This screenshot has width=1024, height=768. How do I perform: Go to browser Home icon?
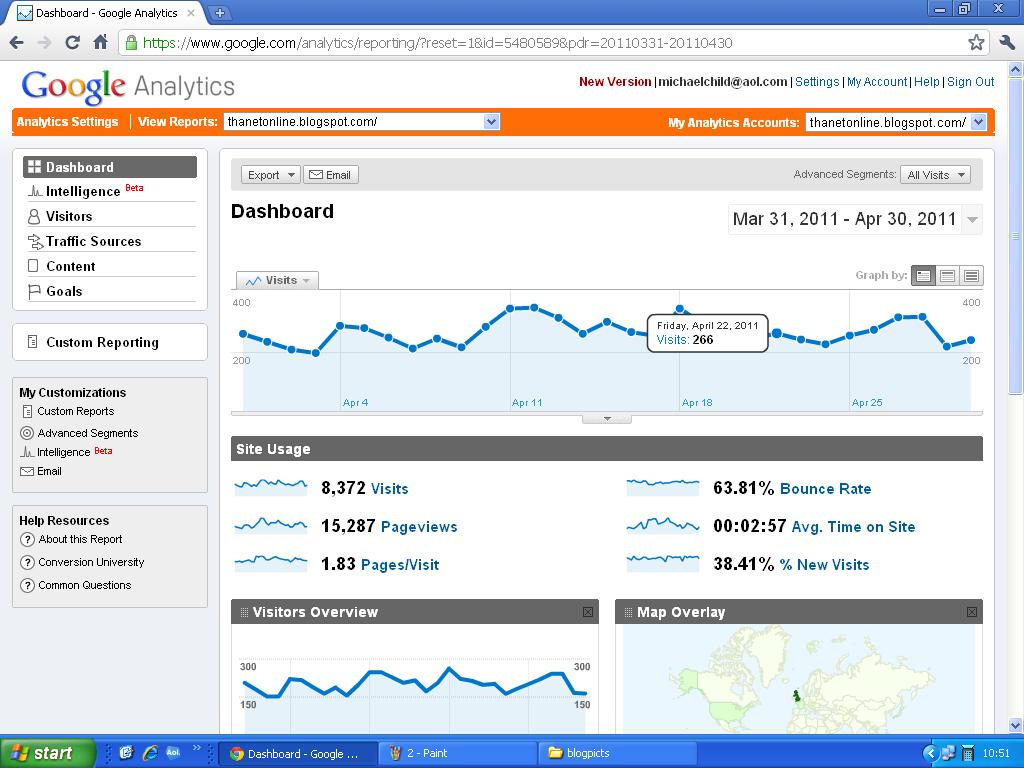point(101,43)
